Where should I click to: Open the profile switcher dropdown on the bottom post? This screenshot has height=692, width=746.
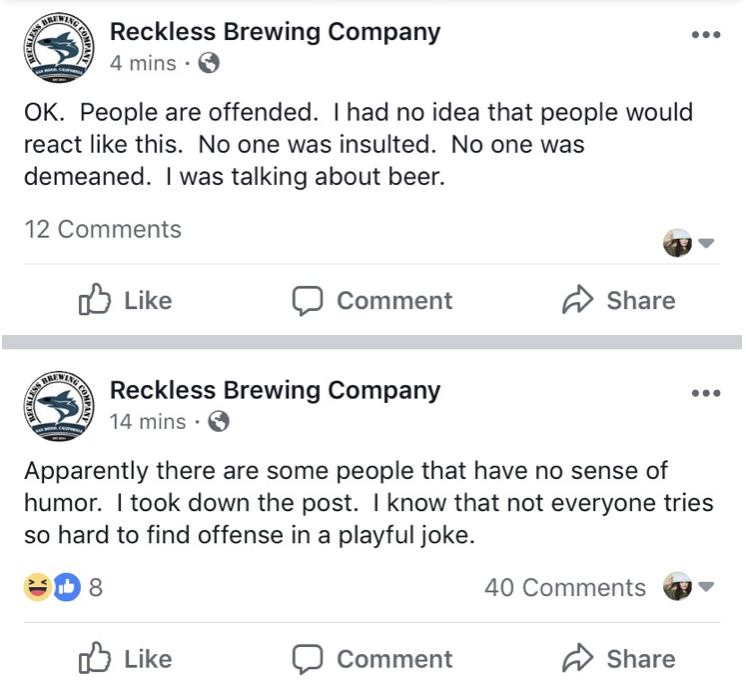(x=689, y=587)
